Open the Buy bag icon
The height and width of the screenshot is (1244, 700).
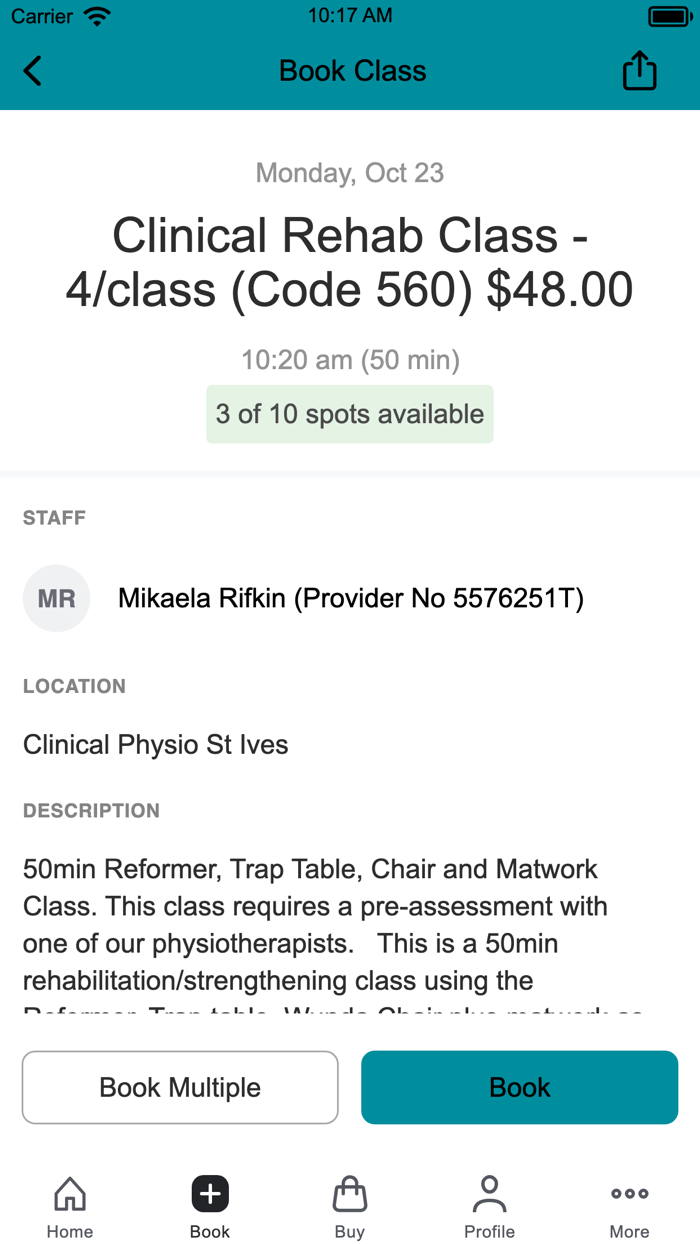pos(349,1193)
